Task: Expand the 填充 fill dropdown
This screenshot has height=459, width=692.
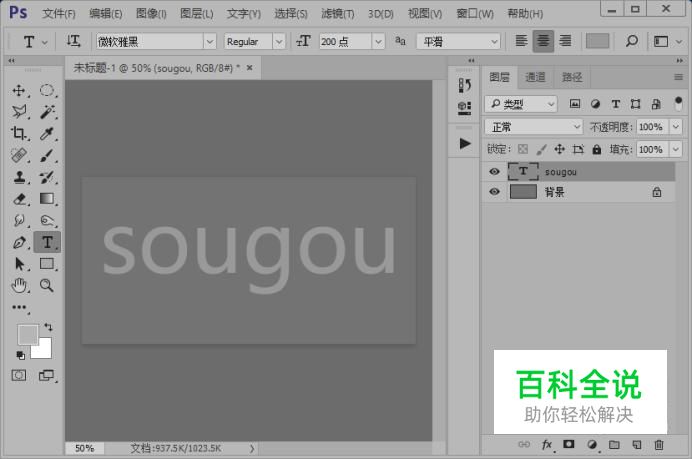Action: (676, 150)
